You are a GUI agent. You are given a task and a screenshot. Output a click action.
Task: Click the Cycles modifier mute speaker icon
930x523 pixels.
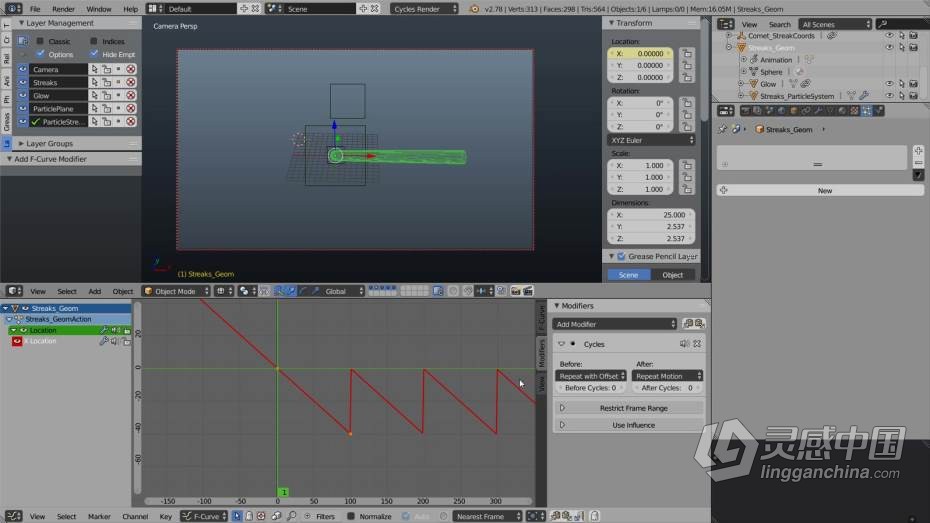point(684,344)
